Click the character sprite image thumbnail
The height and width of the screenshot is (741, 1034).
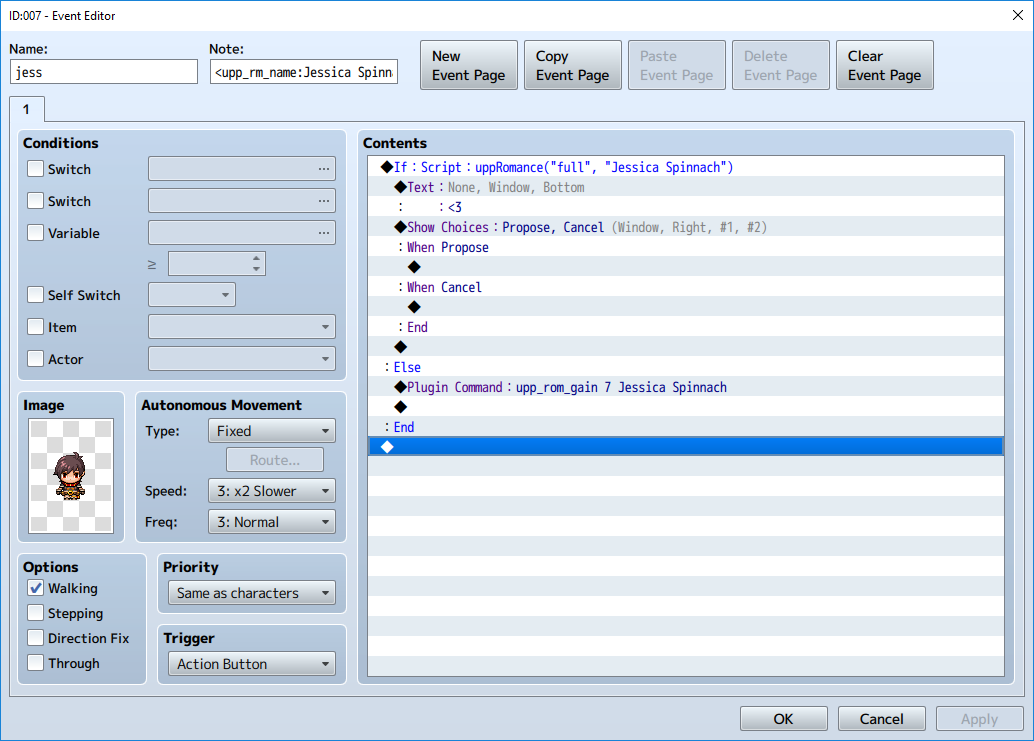point(71,476)
